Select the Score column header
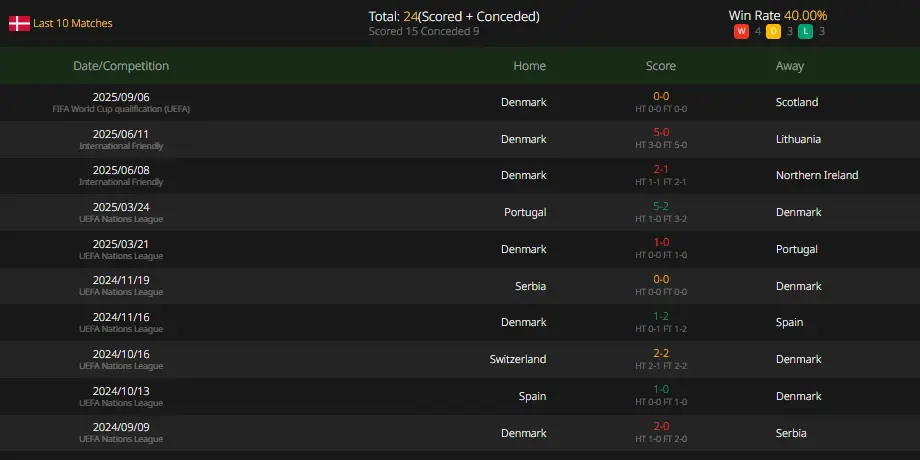The width and height of the screenshot is (920, 460). coord(661,66)
